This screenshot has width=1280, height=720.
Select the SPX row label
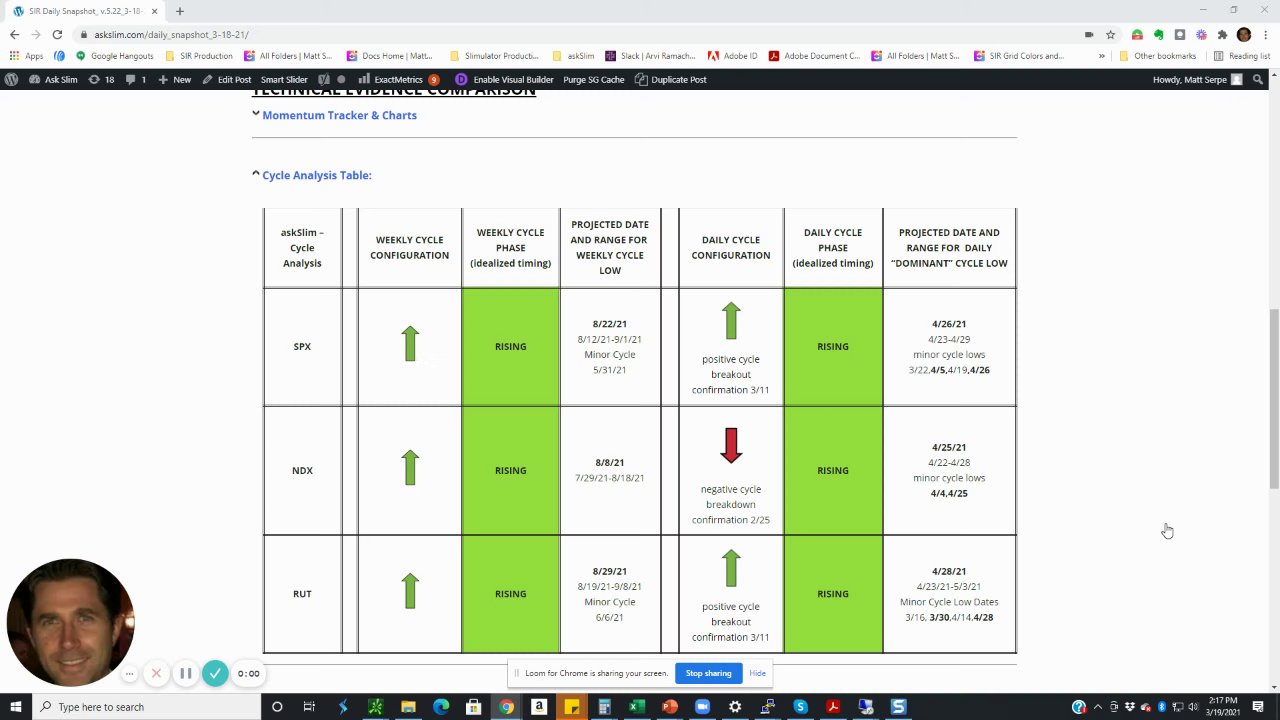[x=302, y=346]
